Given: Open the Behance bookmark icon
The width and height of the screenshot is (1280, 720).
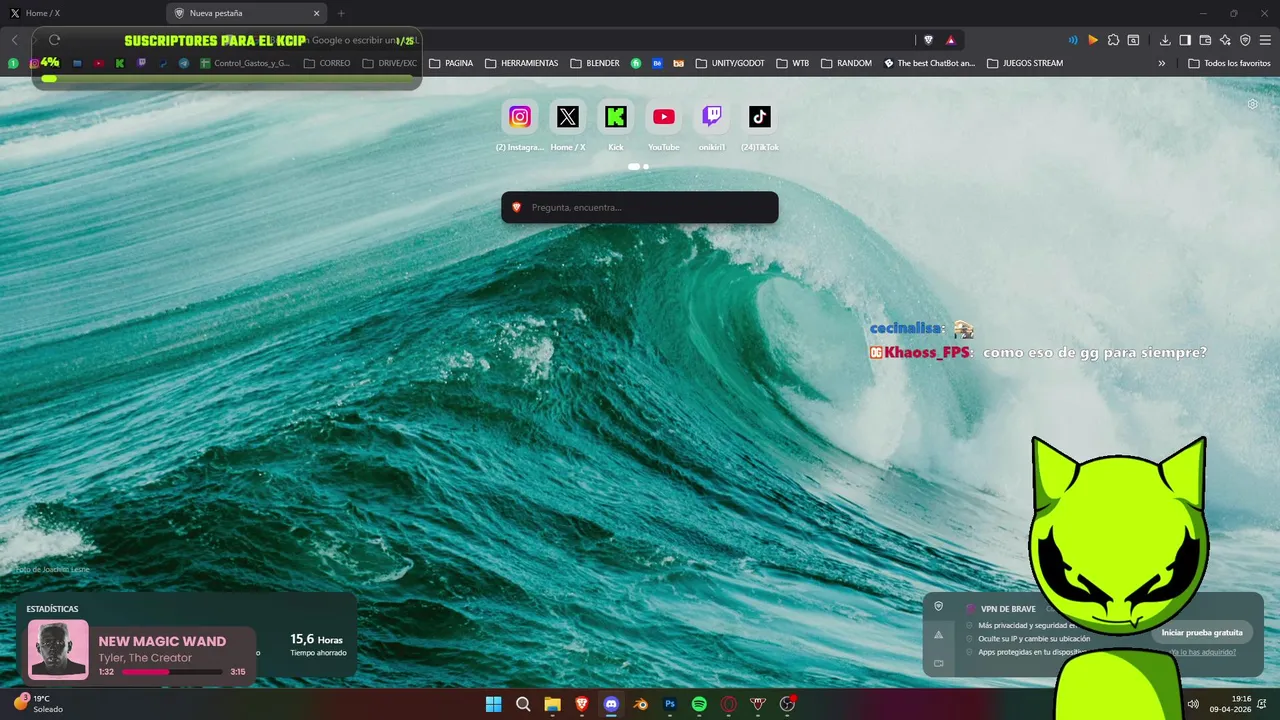Looking at the screenshot, I should click(657, 63).
